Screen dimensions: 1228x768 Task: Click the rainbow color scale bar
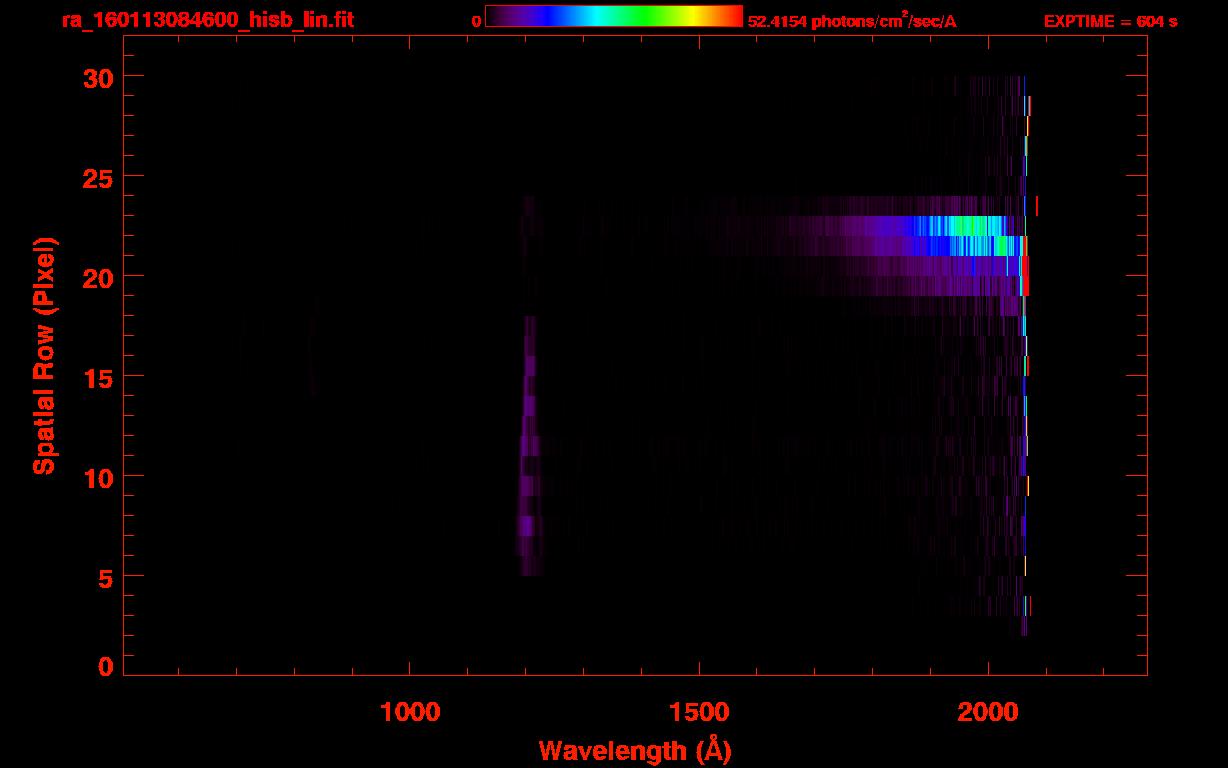click(x=614, y=17)
